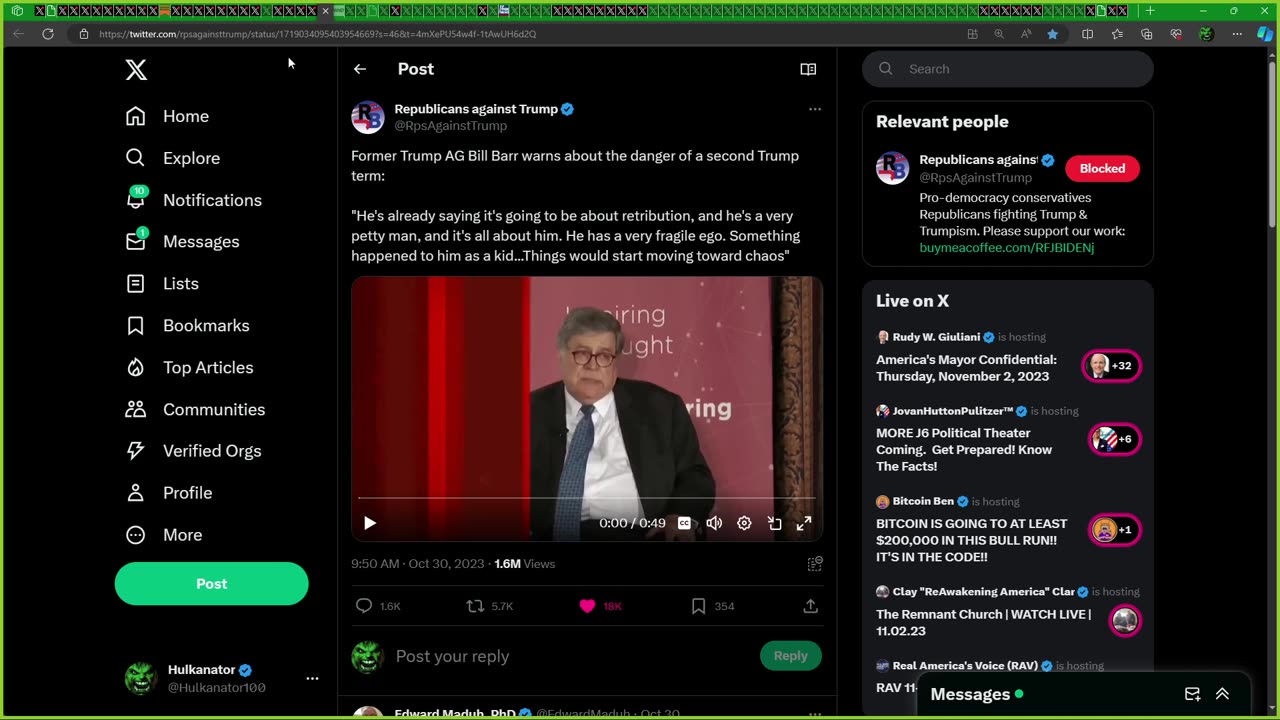Image resolution: width=1280 pixels, height=720 pixels.
Task: Click the @RpsAgainstTrump handle in the post
Action: point(450,126)
